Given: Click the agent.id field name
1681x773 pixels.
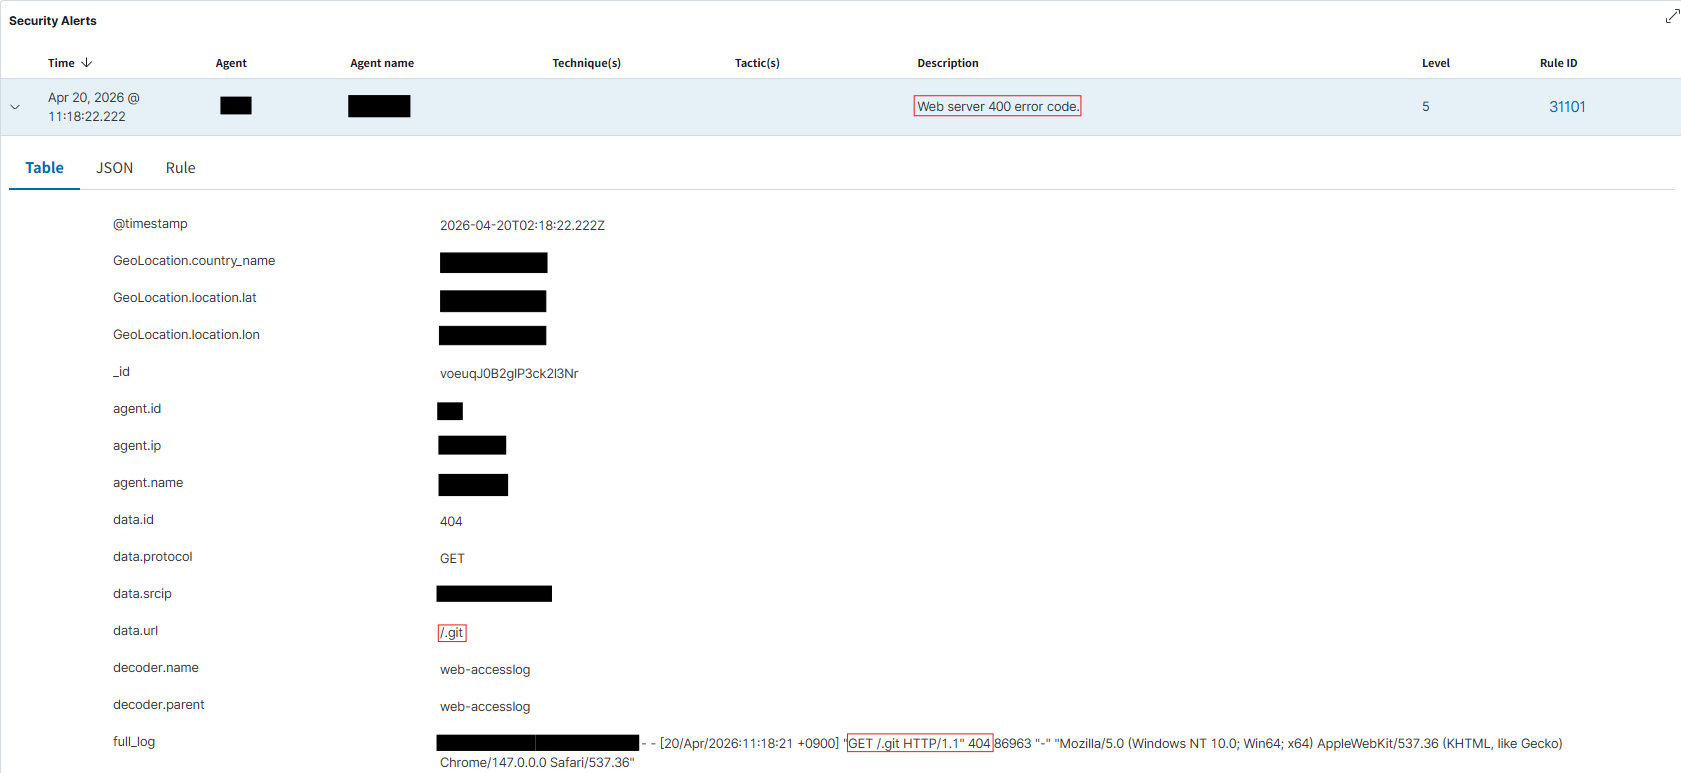Looking at the screenshot, I should [x=137, y=409].
